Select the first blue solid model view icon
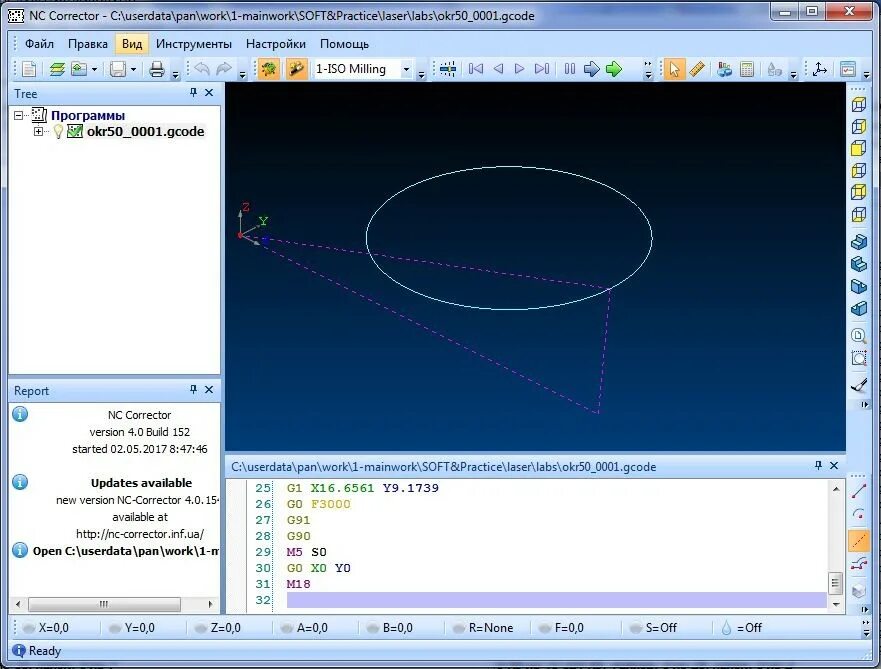The height and width of the screenshot is (669, 881). point(859,243)
